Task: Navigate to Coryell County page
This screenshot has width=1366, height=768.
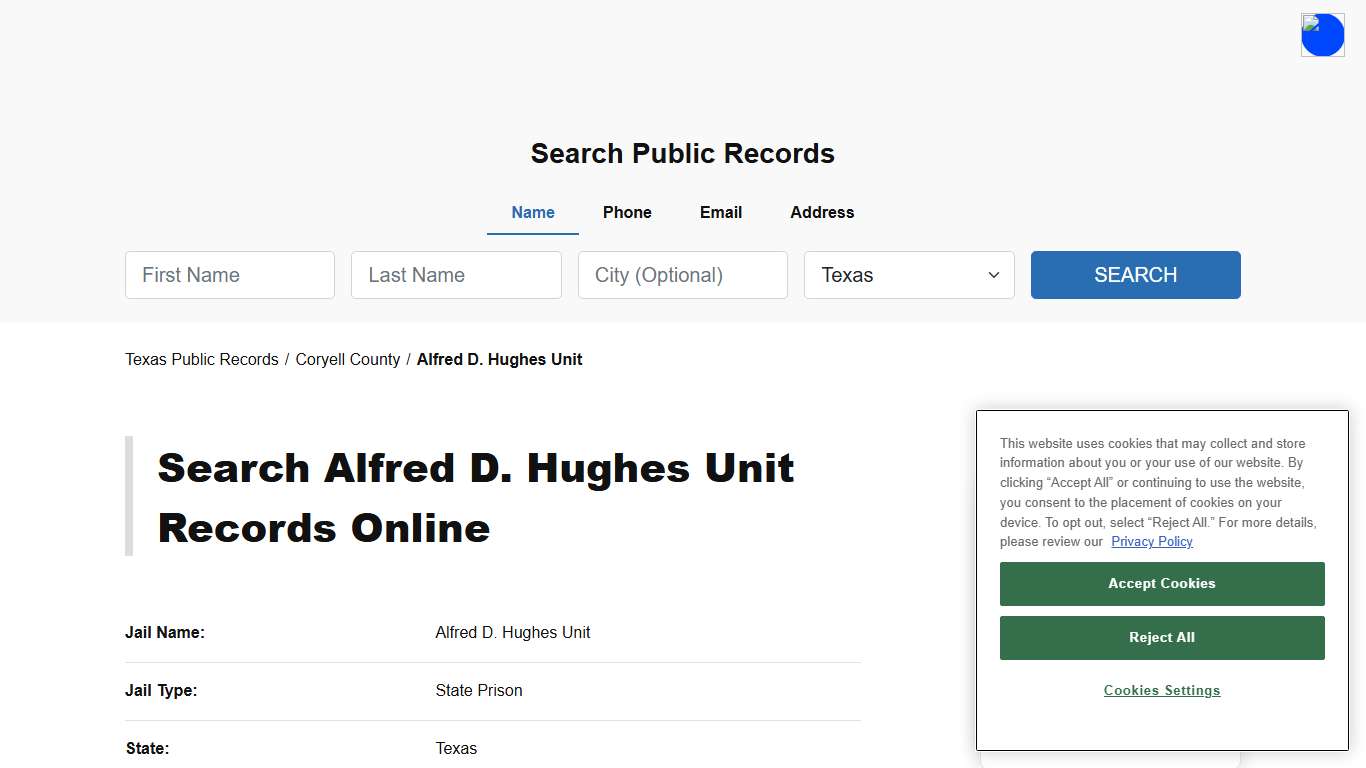Action: (x=347, y=359)
